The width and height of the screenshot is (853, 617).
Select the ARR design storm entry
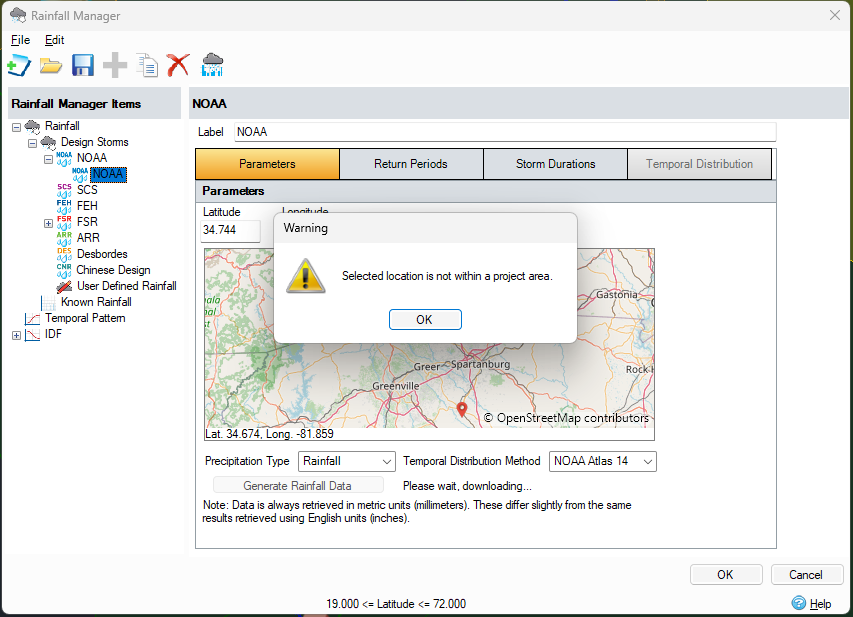coord(89,237)
